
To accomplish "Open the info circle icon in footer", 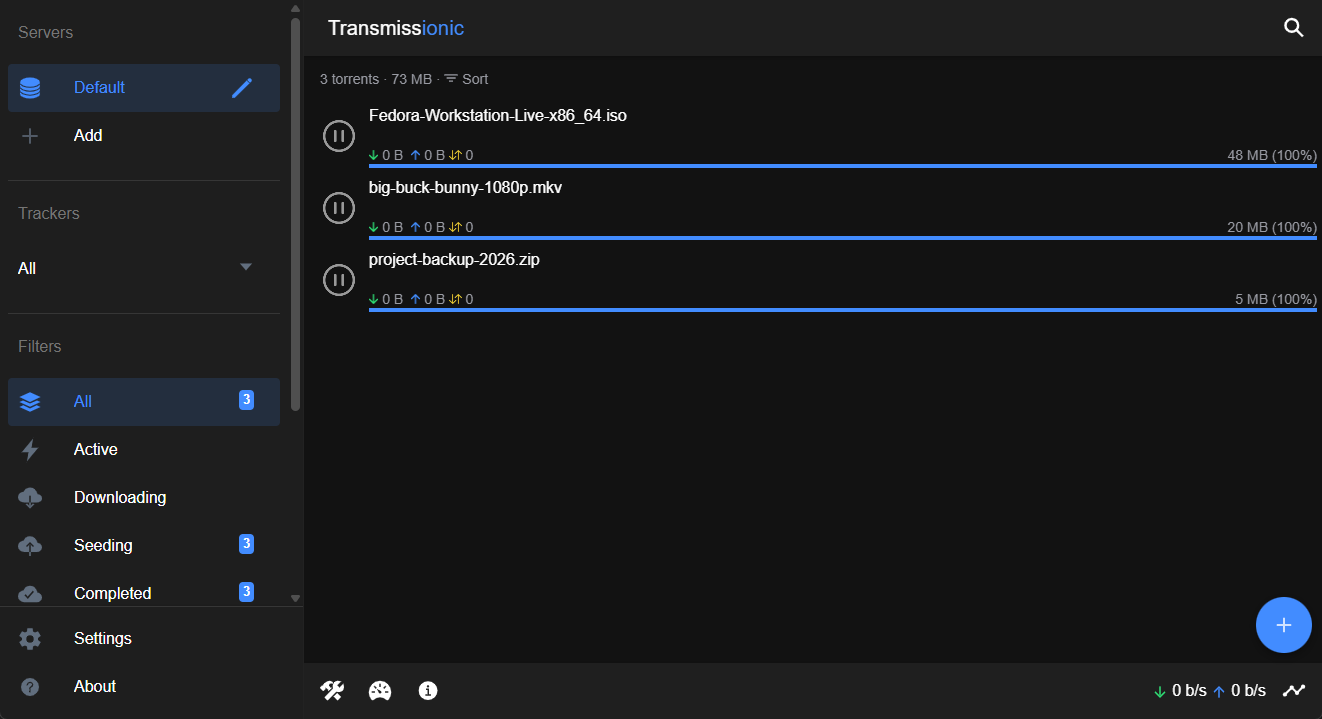I will tap(428, 691).
